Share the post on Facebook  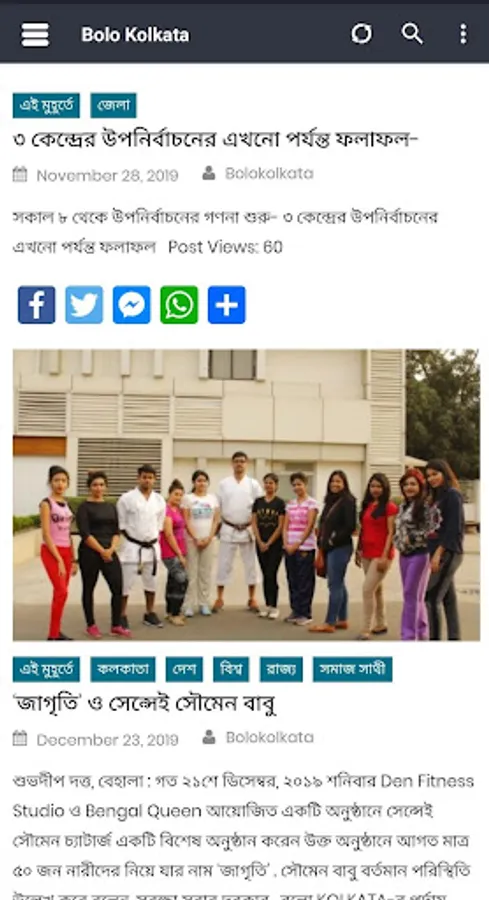[37, 305]
